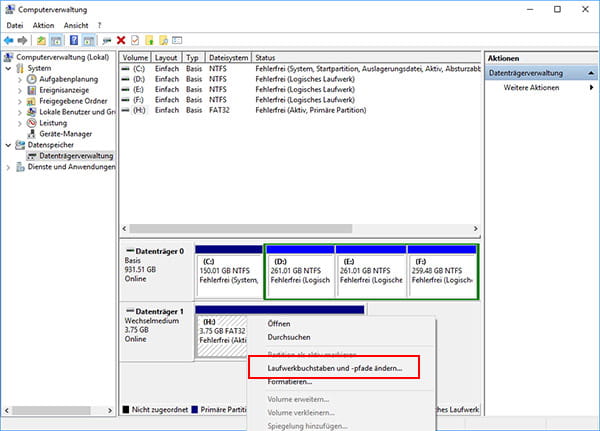The height and width of the screenshot is (431, 600).
Task: Select Formatieren in the context menu
Action: 290,381
